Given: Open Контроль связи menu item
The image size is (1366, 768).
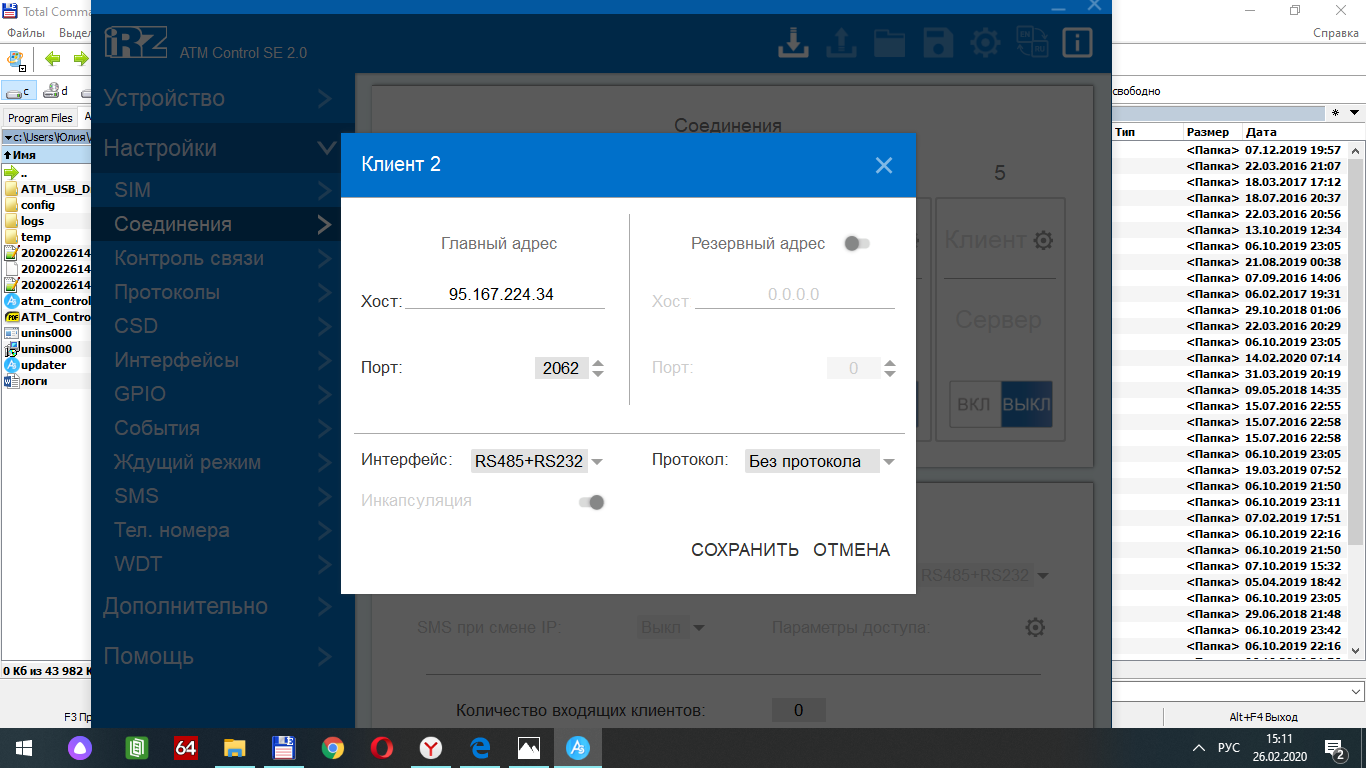Looking at the screenshot, I should tap(224, 258).
